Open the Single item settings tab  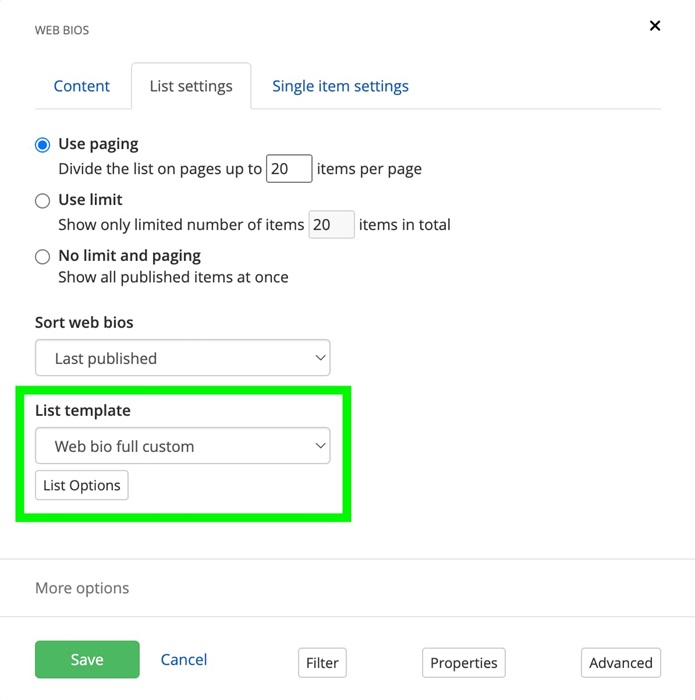[x=340, y=86]
